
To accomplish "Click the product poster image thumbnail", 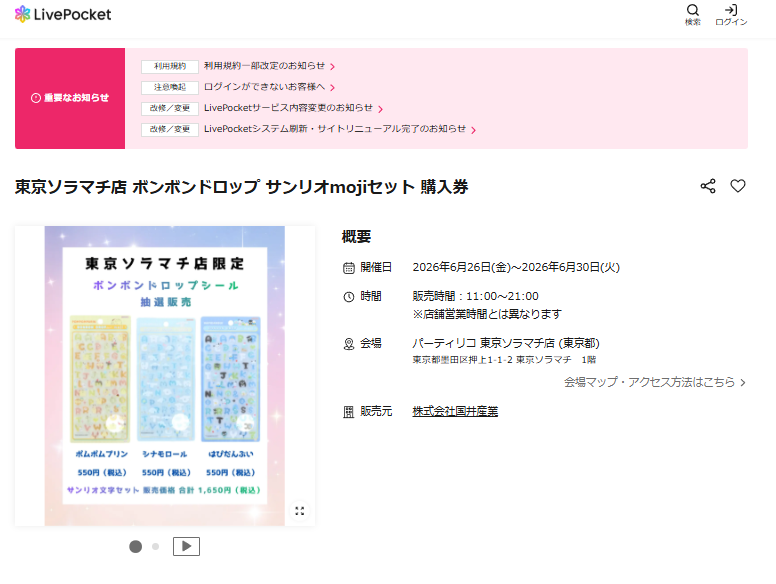I will click(165, 376).
